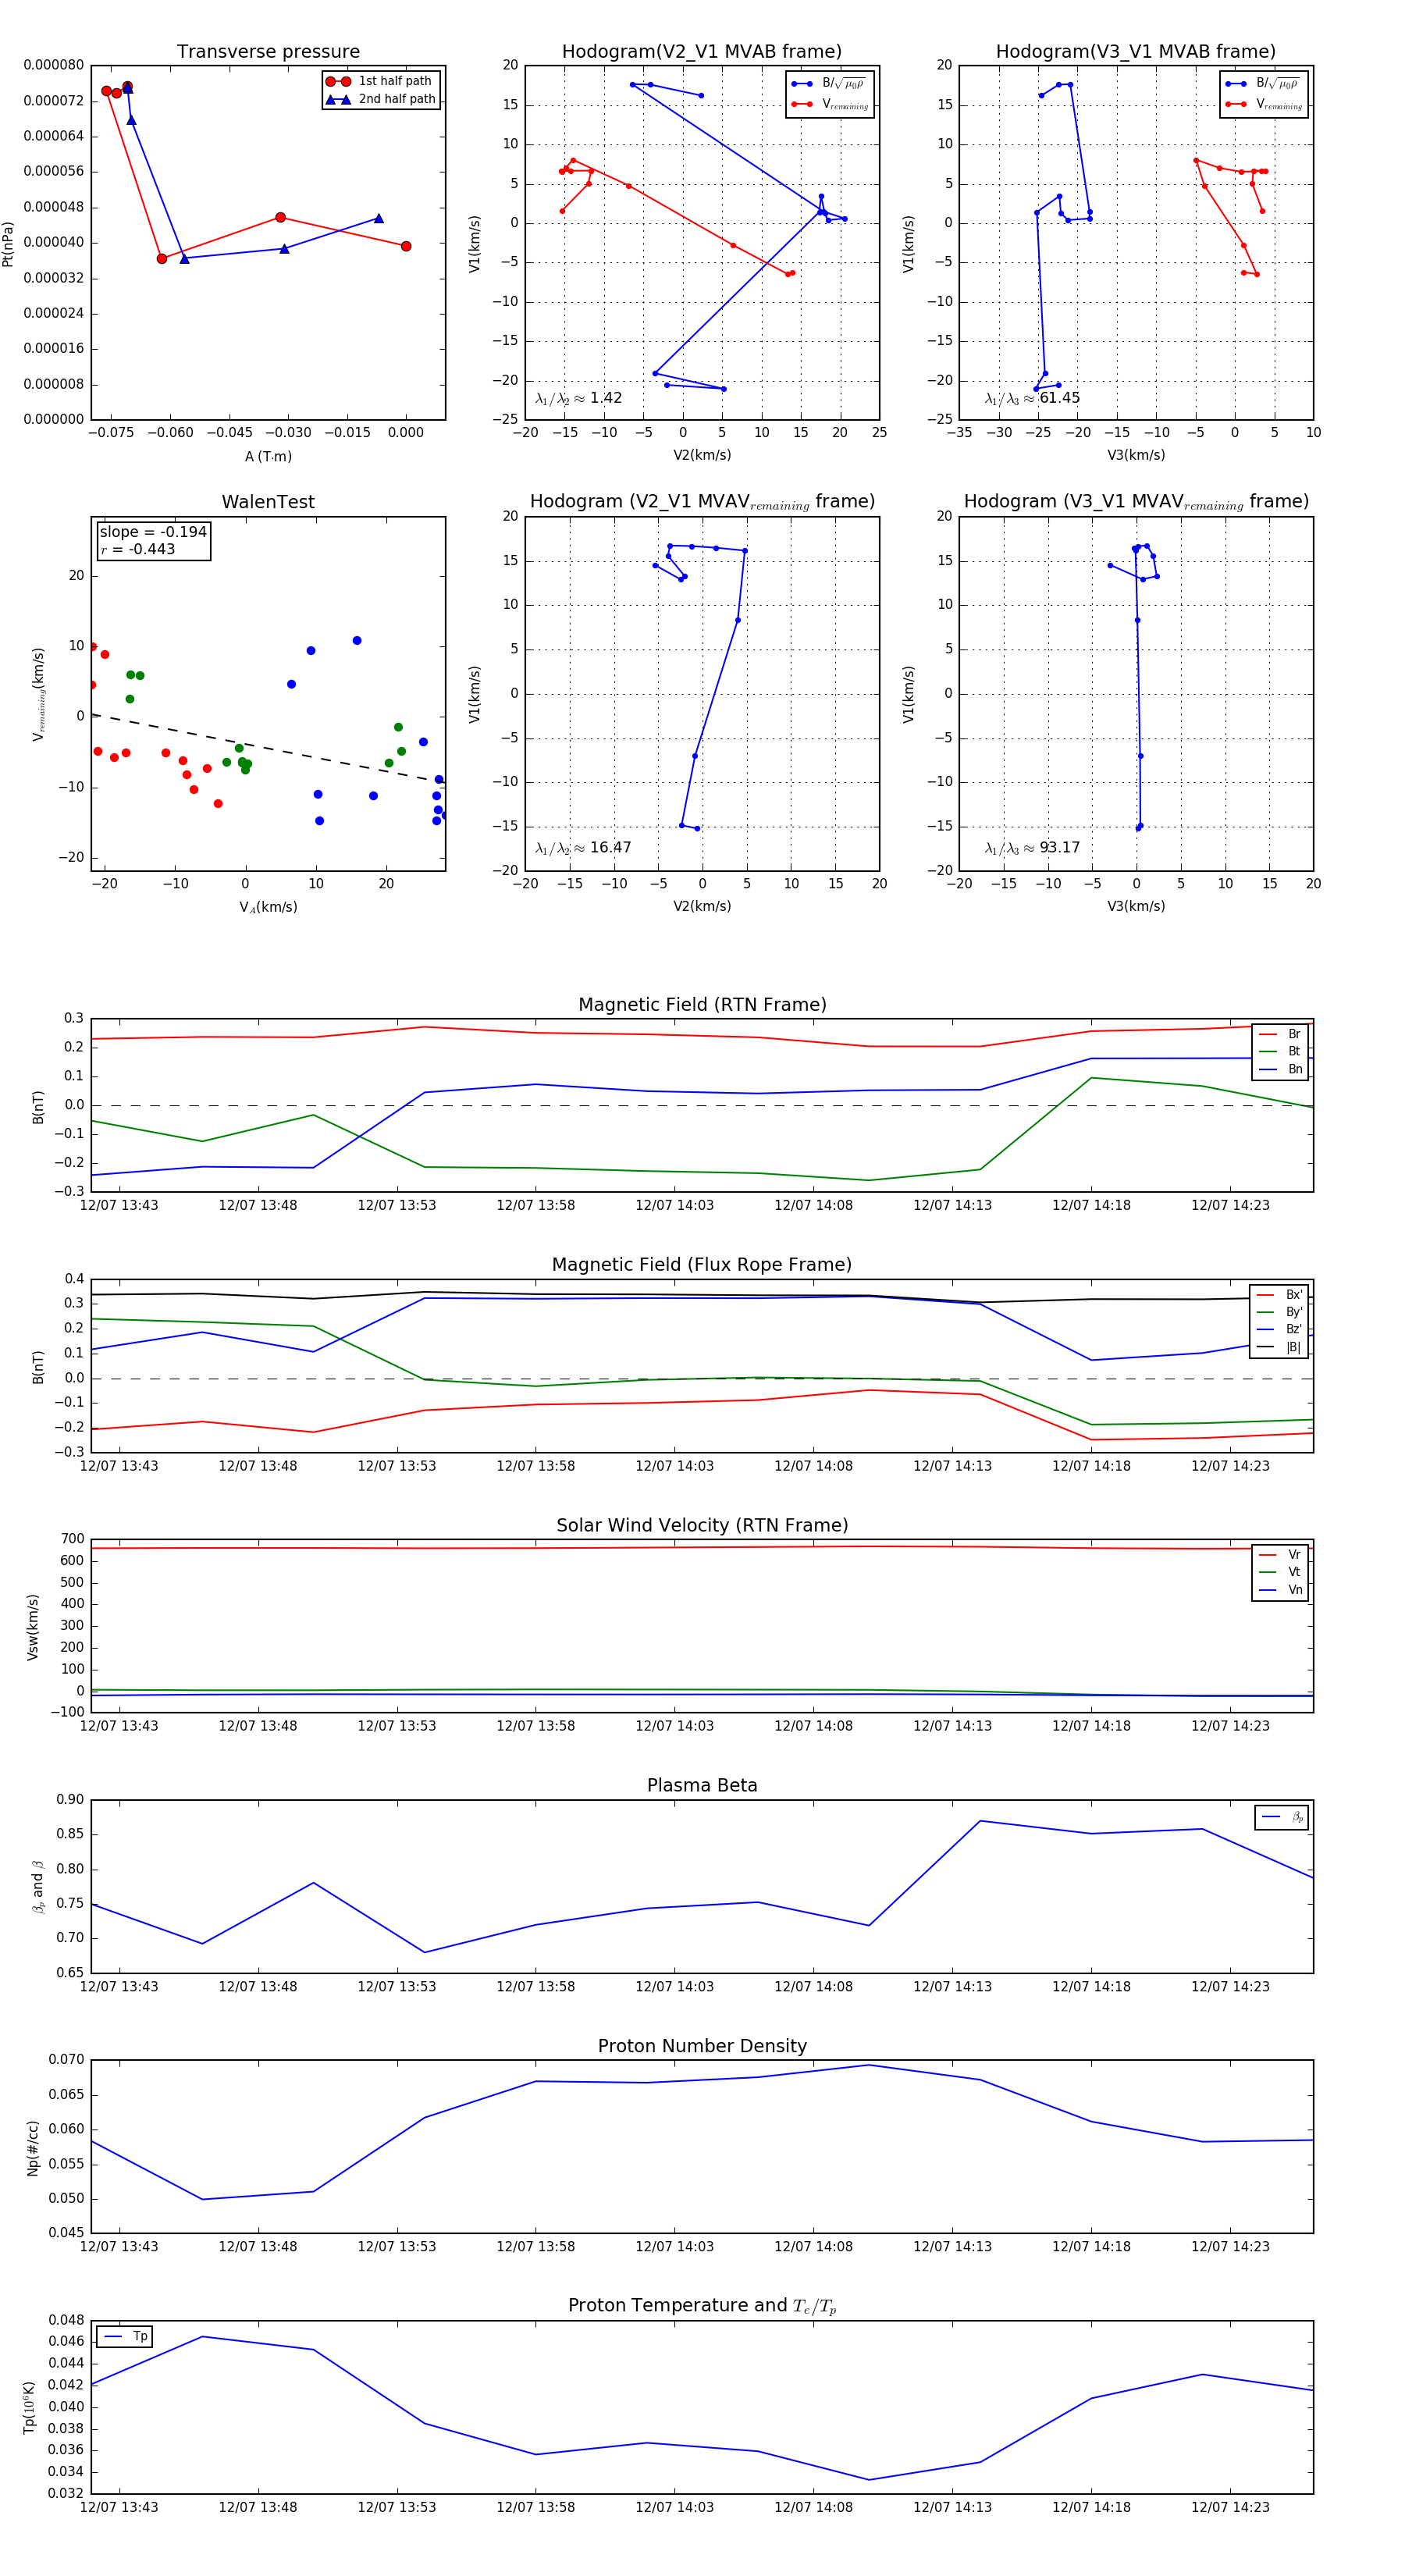Click the "Solar Wind Velocity (RTN Frame)" title
1405x2576 pixels.
[x=702, y=1525]
